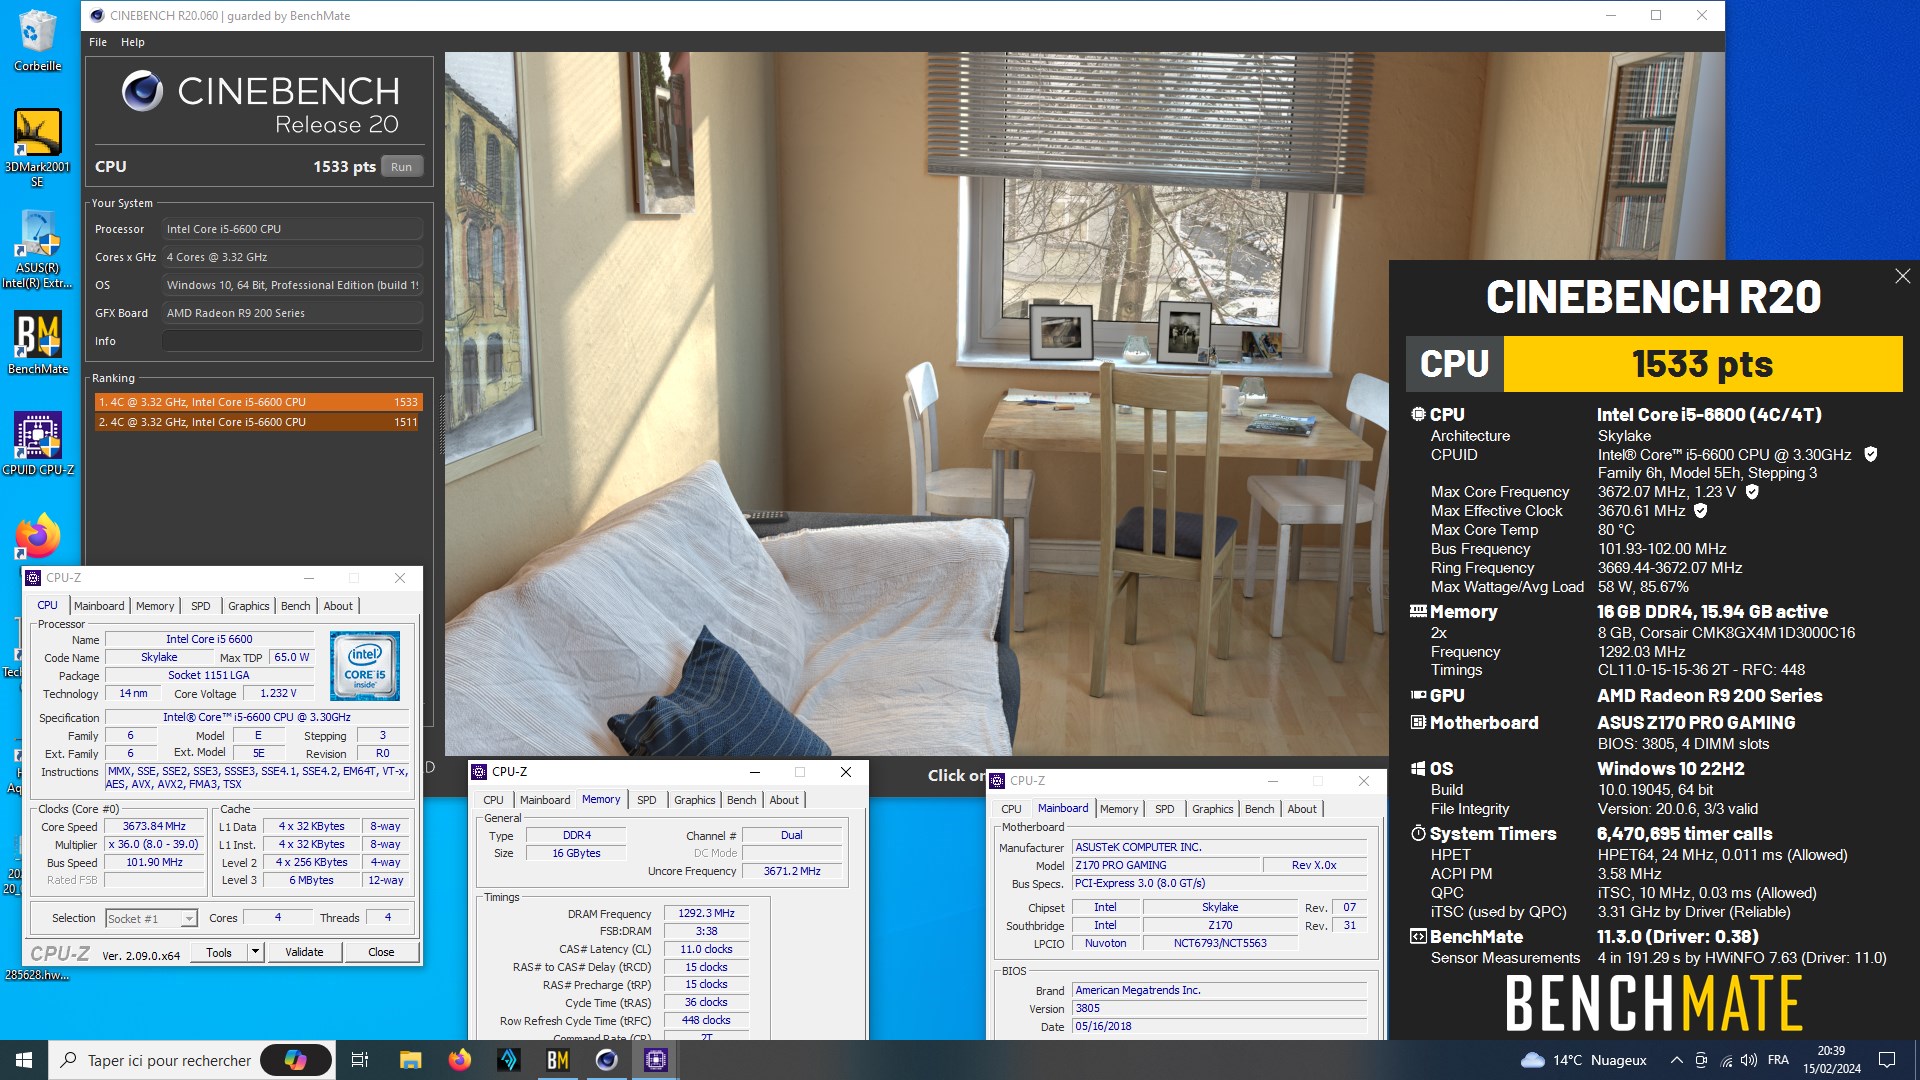The width and height of the screenshot is (1920, 1080).
Task: Click the Processor field Intel Core i5-6600 CPU
Action: 292,229
